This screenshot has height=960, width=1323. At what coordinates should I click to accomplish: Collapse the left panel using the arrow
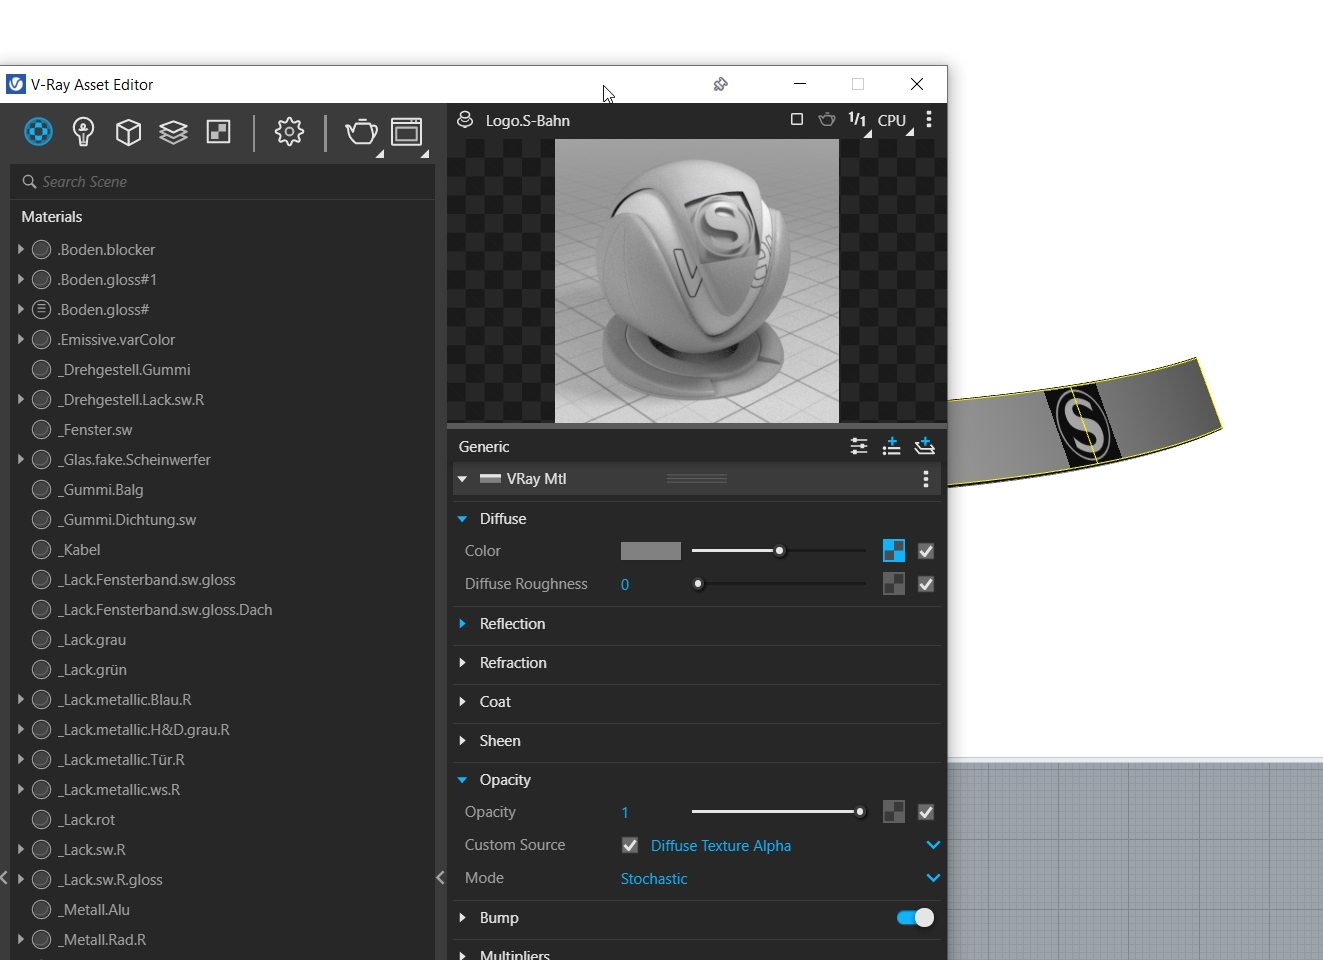point(440,878)
